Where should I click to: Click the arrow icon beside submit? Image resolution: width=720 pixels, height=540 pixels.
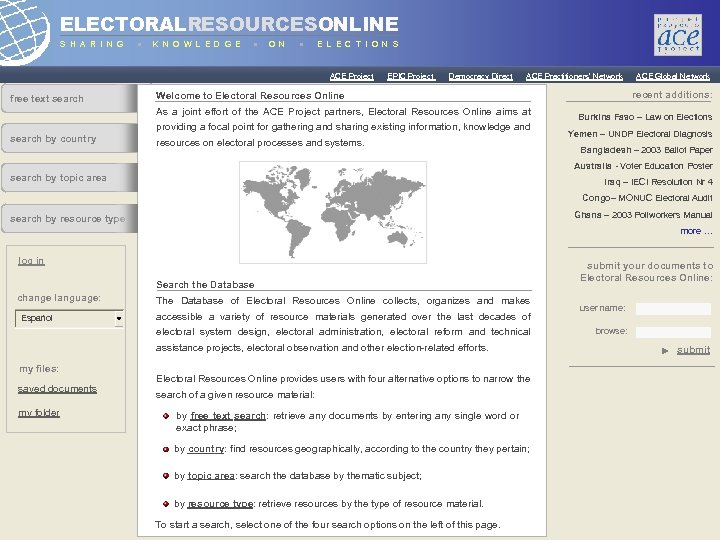click(665, 351)
